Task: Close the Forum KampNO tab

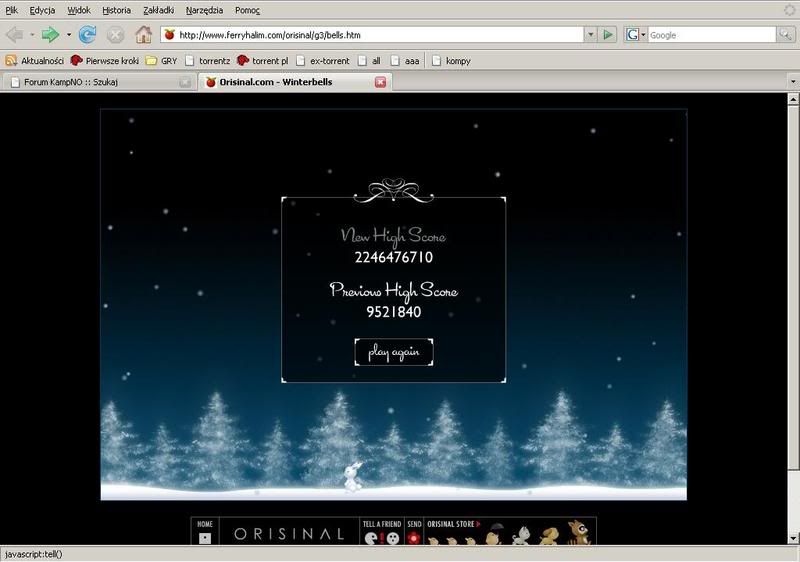Action: click(185, 82)
